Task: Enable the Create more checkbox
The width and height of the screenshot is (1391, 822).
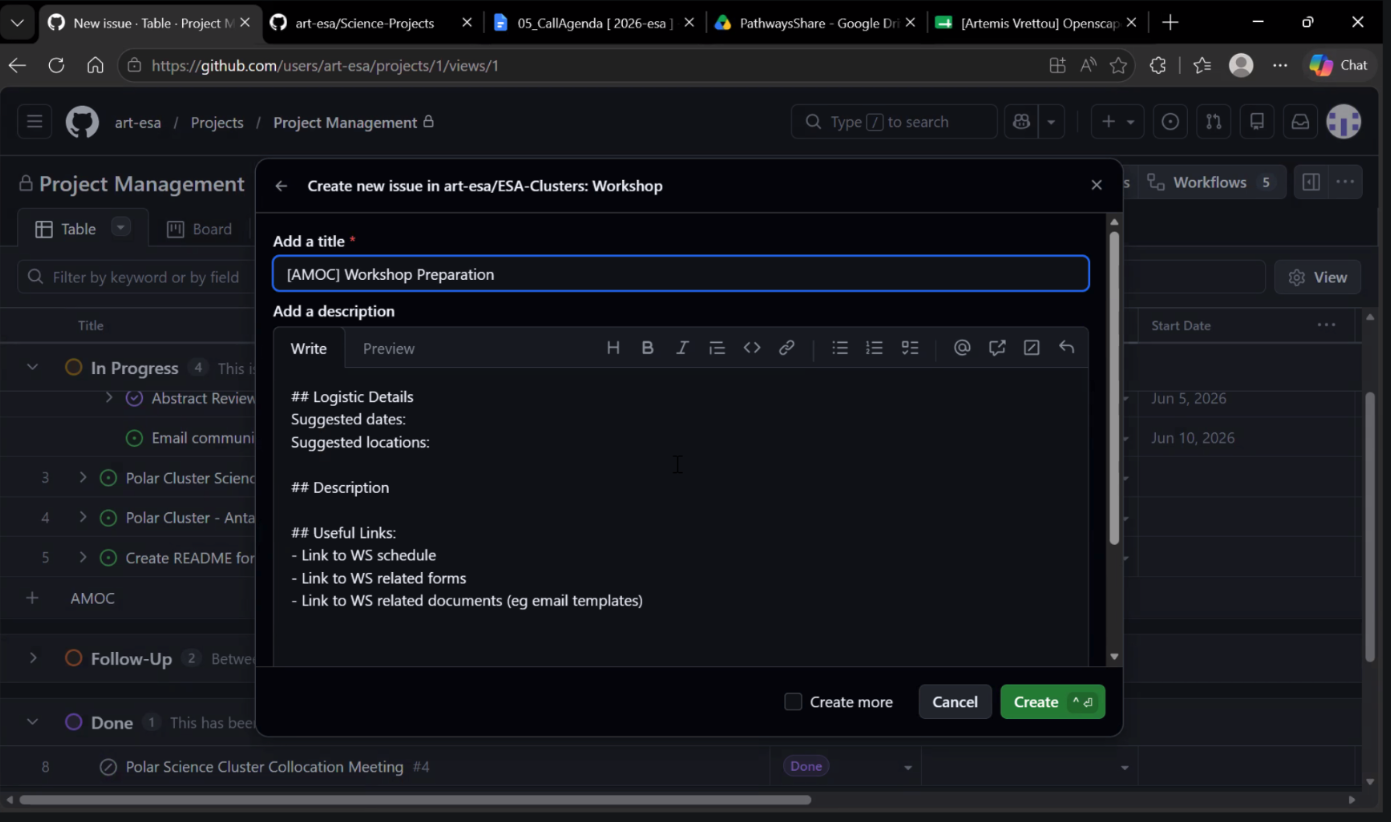Action: coord(793,702)
